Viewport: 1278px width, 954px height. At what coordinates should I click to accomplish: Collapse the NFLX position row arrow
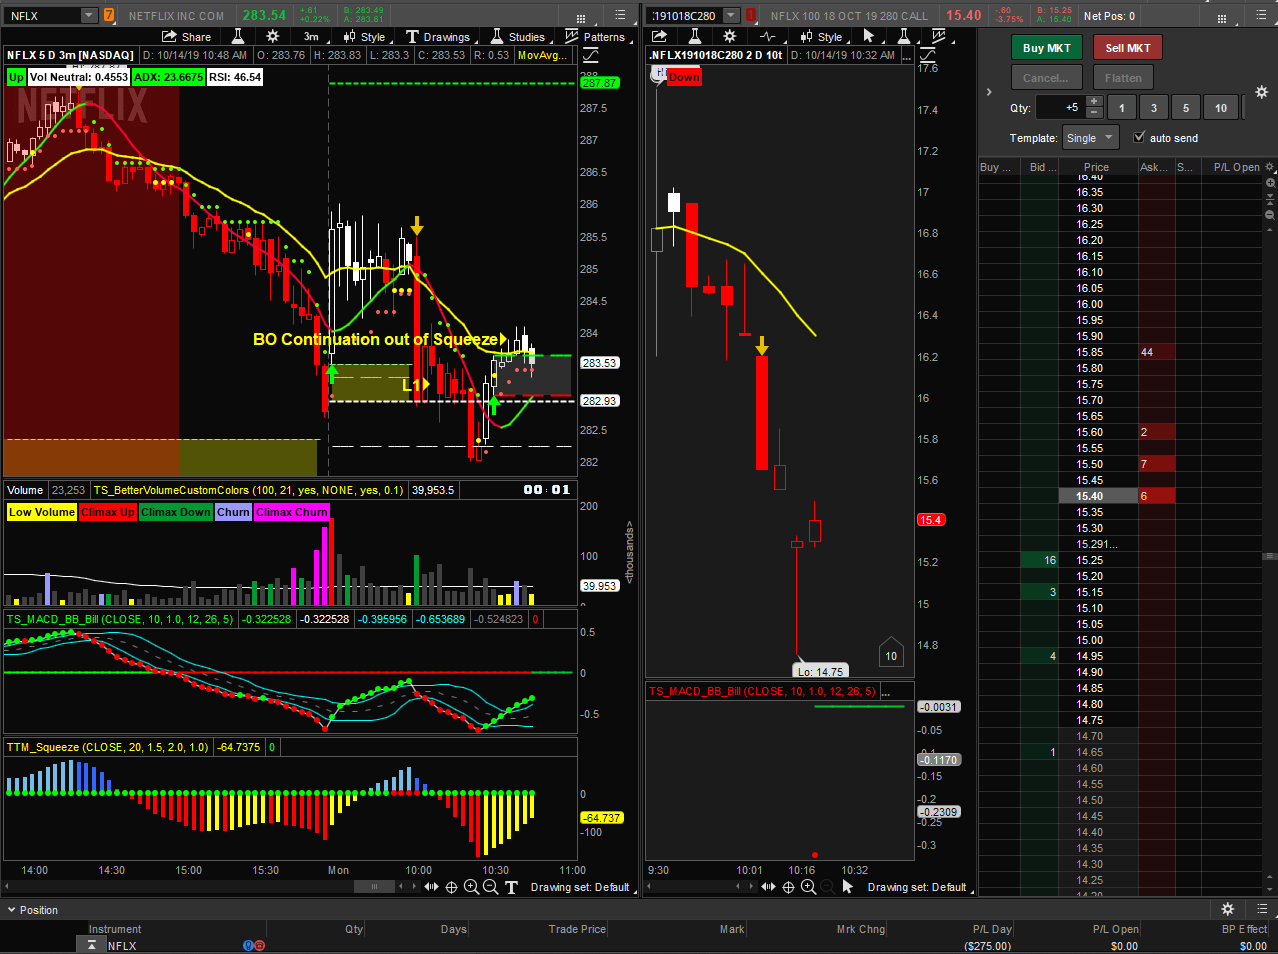point(91,945)
